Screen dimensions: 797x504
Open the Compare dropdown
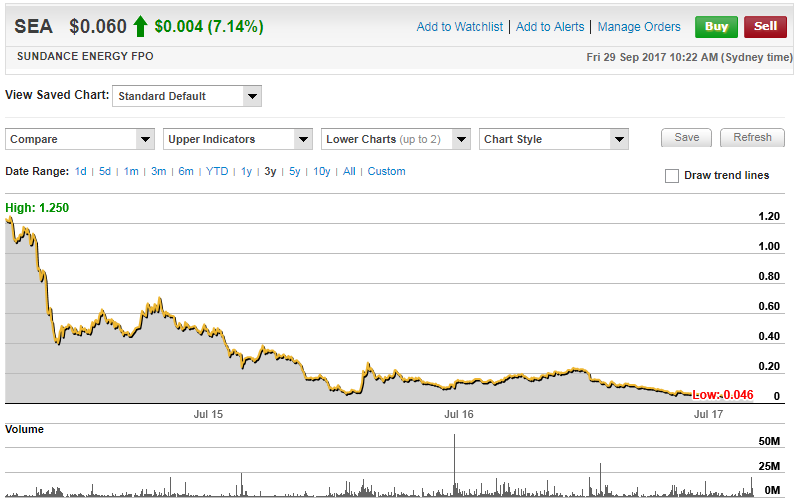pyautogui.click(x=81, y=139)
